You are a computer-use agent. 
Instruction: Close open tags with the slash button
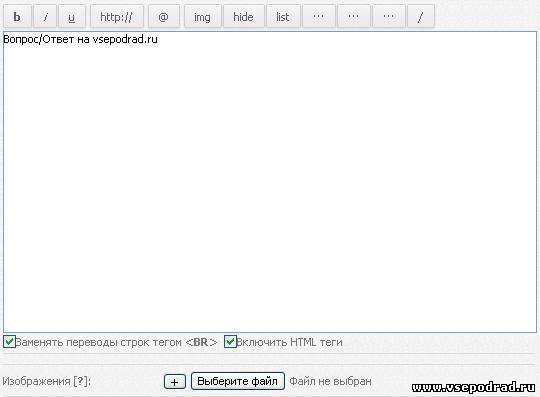420,17
